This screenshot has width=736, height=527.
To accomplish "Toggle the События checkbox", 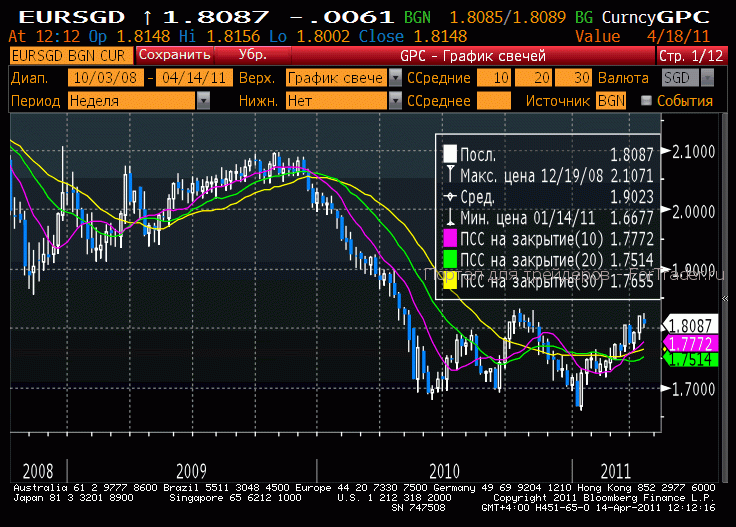I will (646, 100).
